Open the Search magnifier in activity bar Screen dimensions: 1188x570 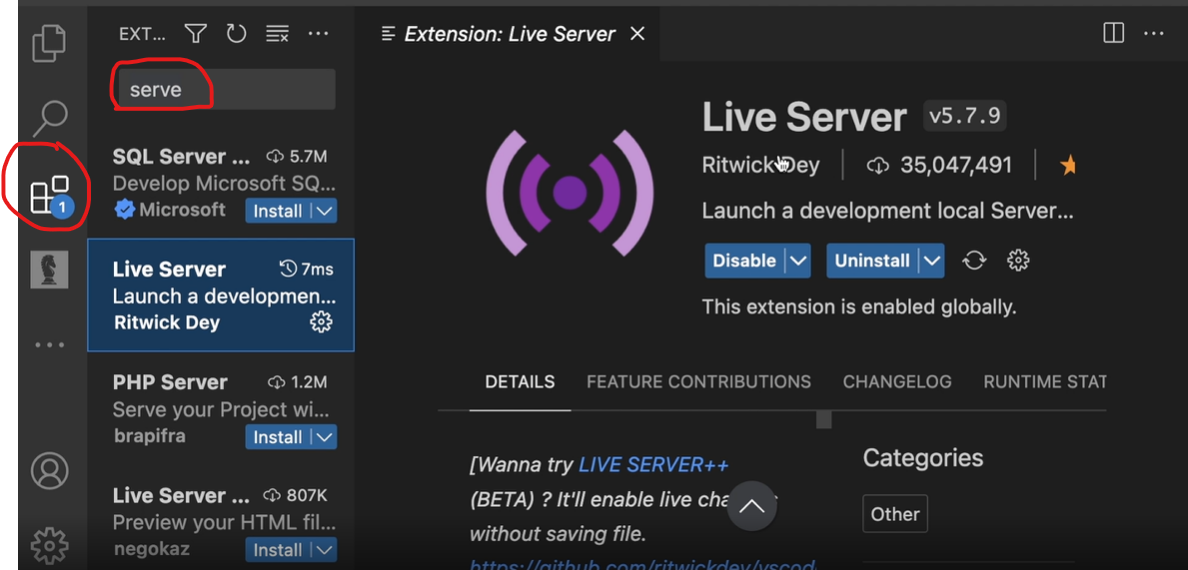(x=49, y=117)
